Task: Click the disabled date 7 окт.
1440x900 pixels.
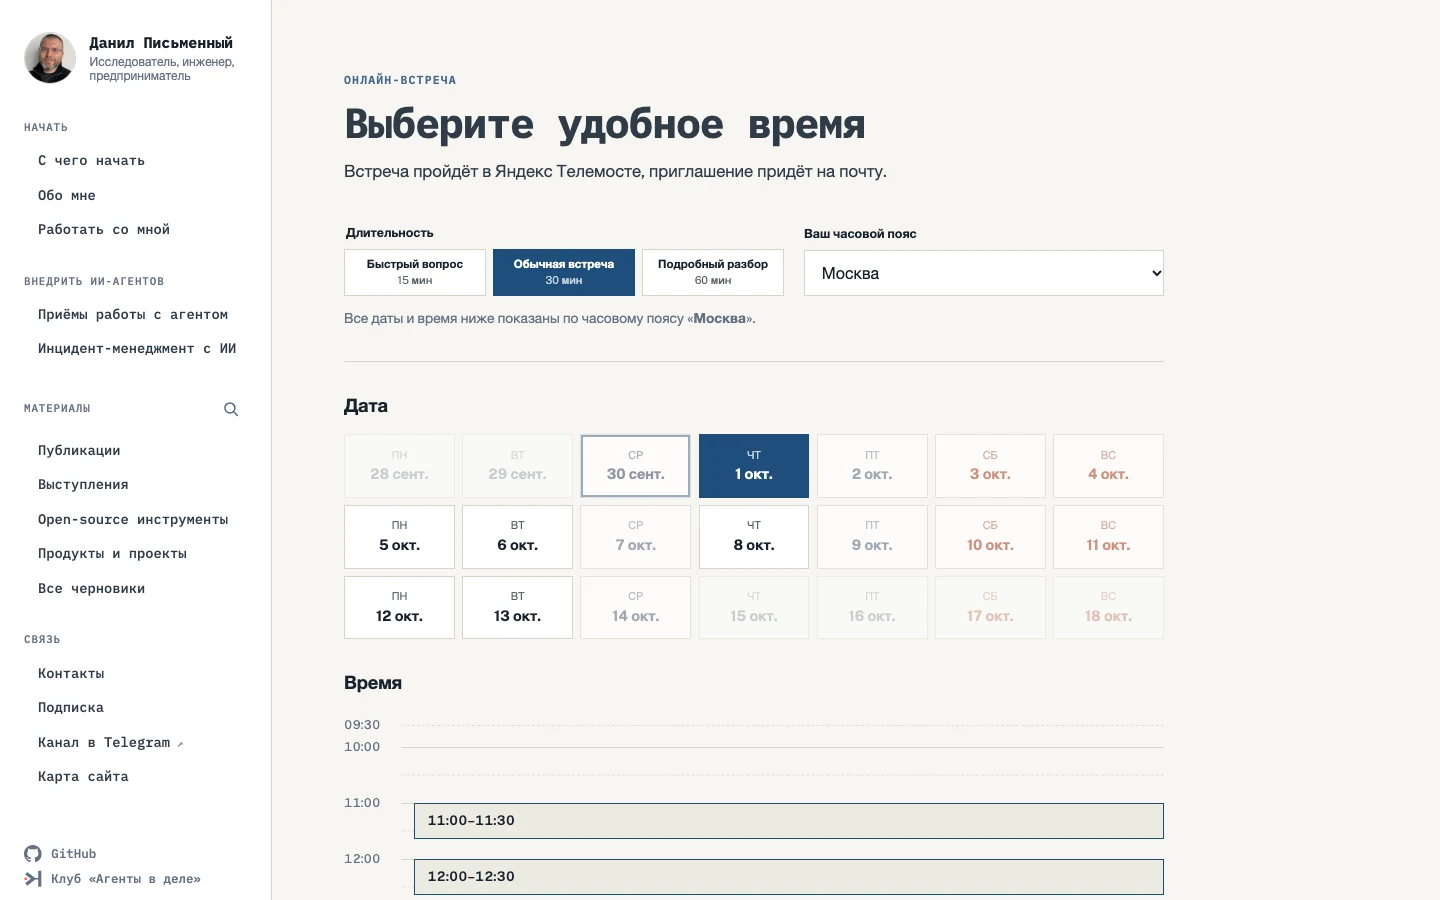Action: [636, 537]
